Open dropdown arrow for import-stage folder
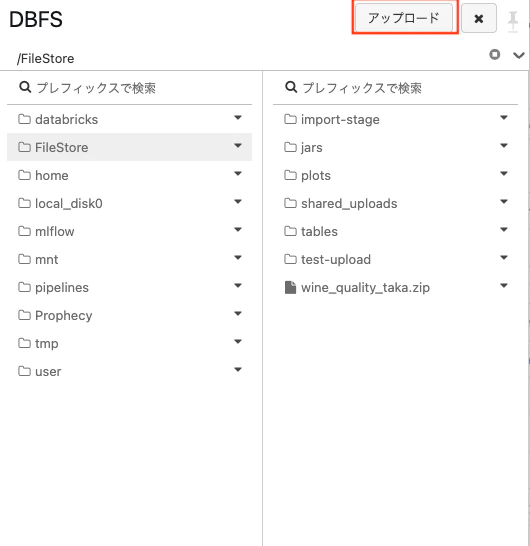Screen dimensions: 530x546 [504, 118]
